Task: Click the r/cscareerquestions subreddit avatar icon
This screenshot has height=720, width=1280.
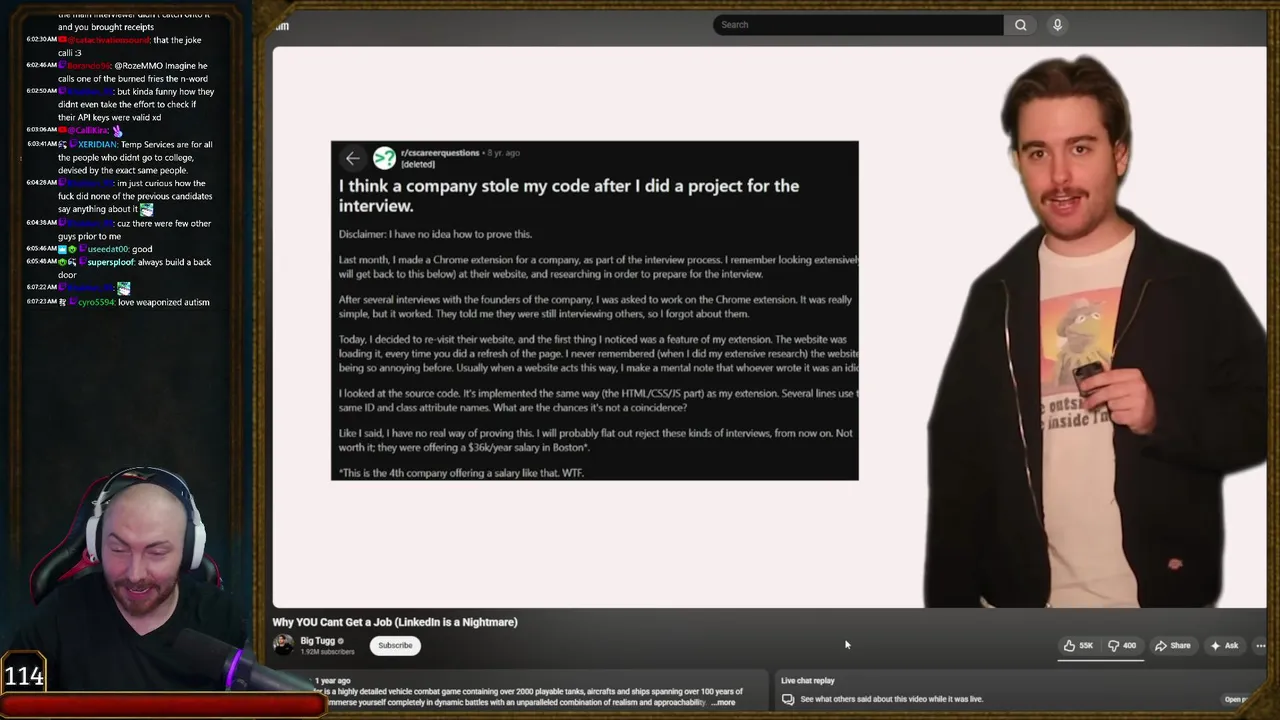Action: 384,158
